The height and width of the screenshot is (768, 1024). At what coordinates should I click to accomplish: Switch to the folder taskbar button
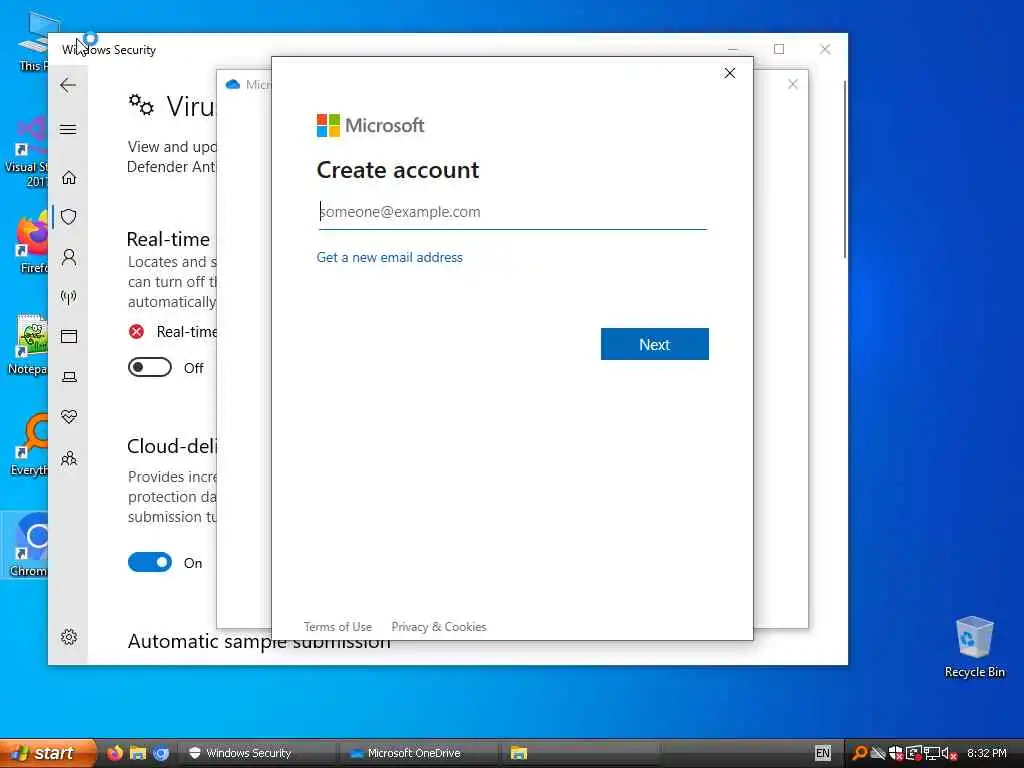pos(580,753)
